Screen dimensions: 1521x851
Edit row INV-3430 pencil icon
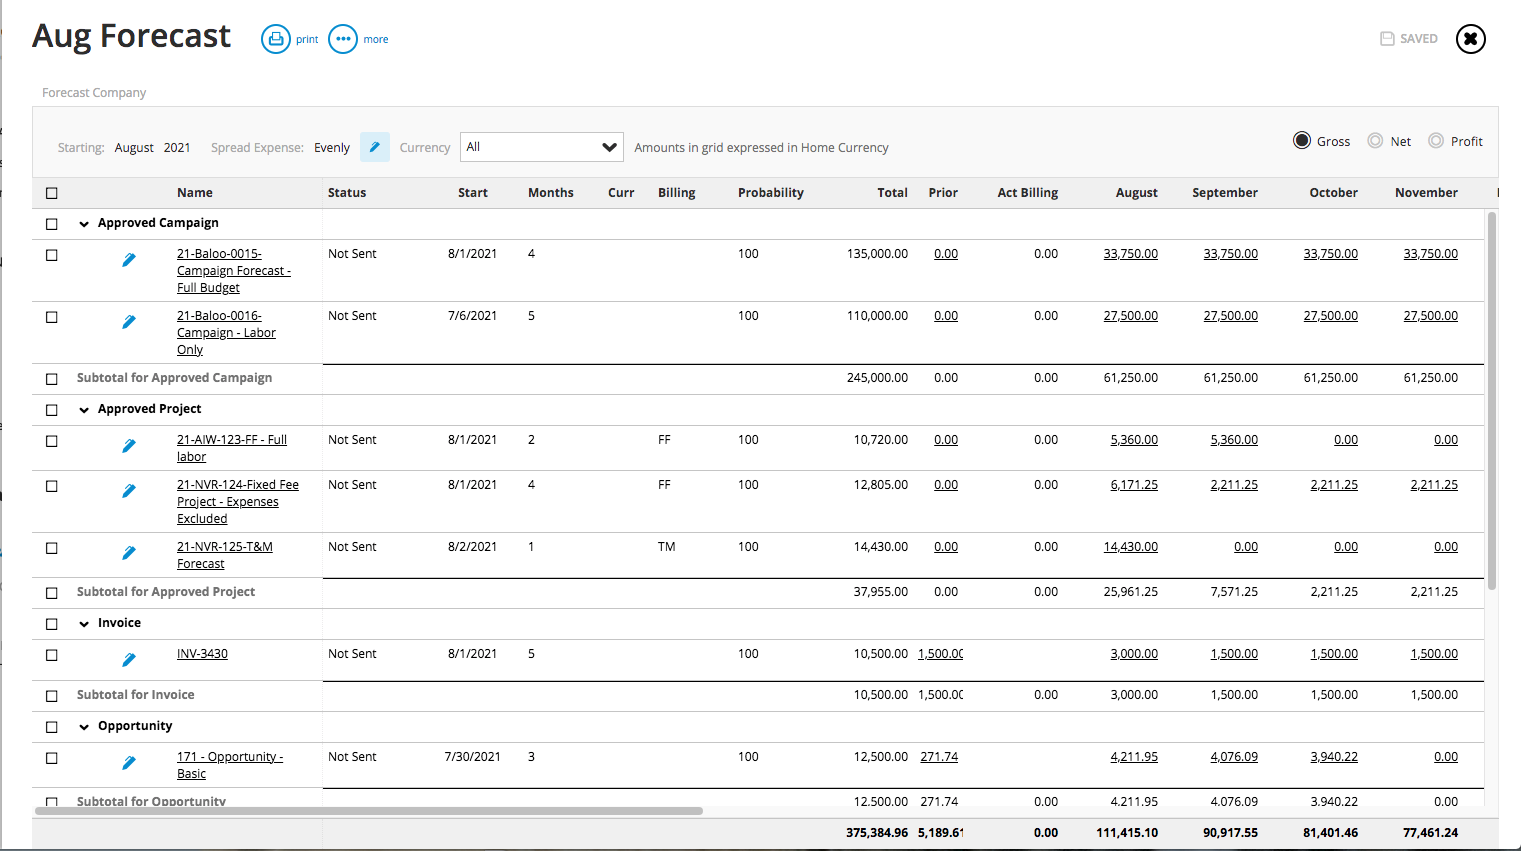tap(129, 660)
